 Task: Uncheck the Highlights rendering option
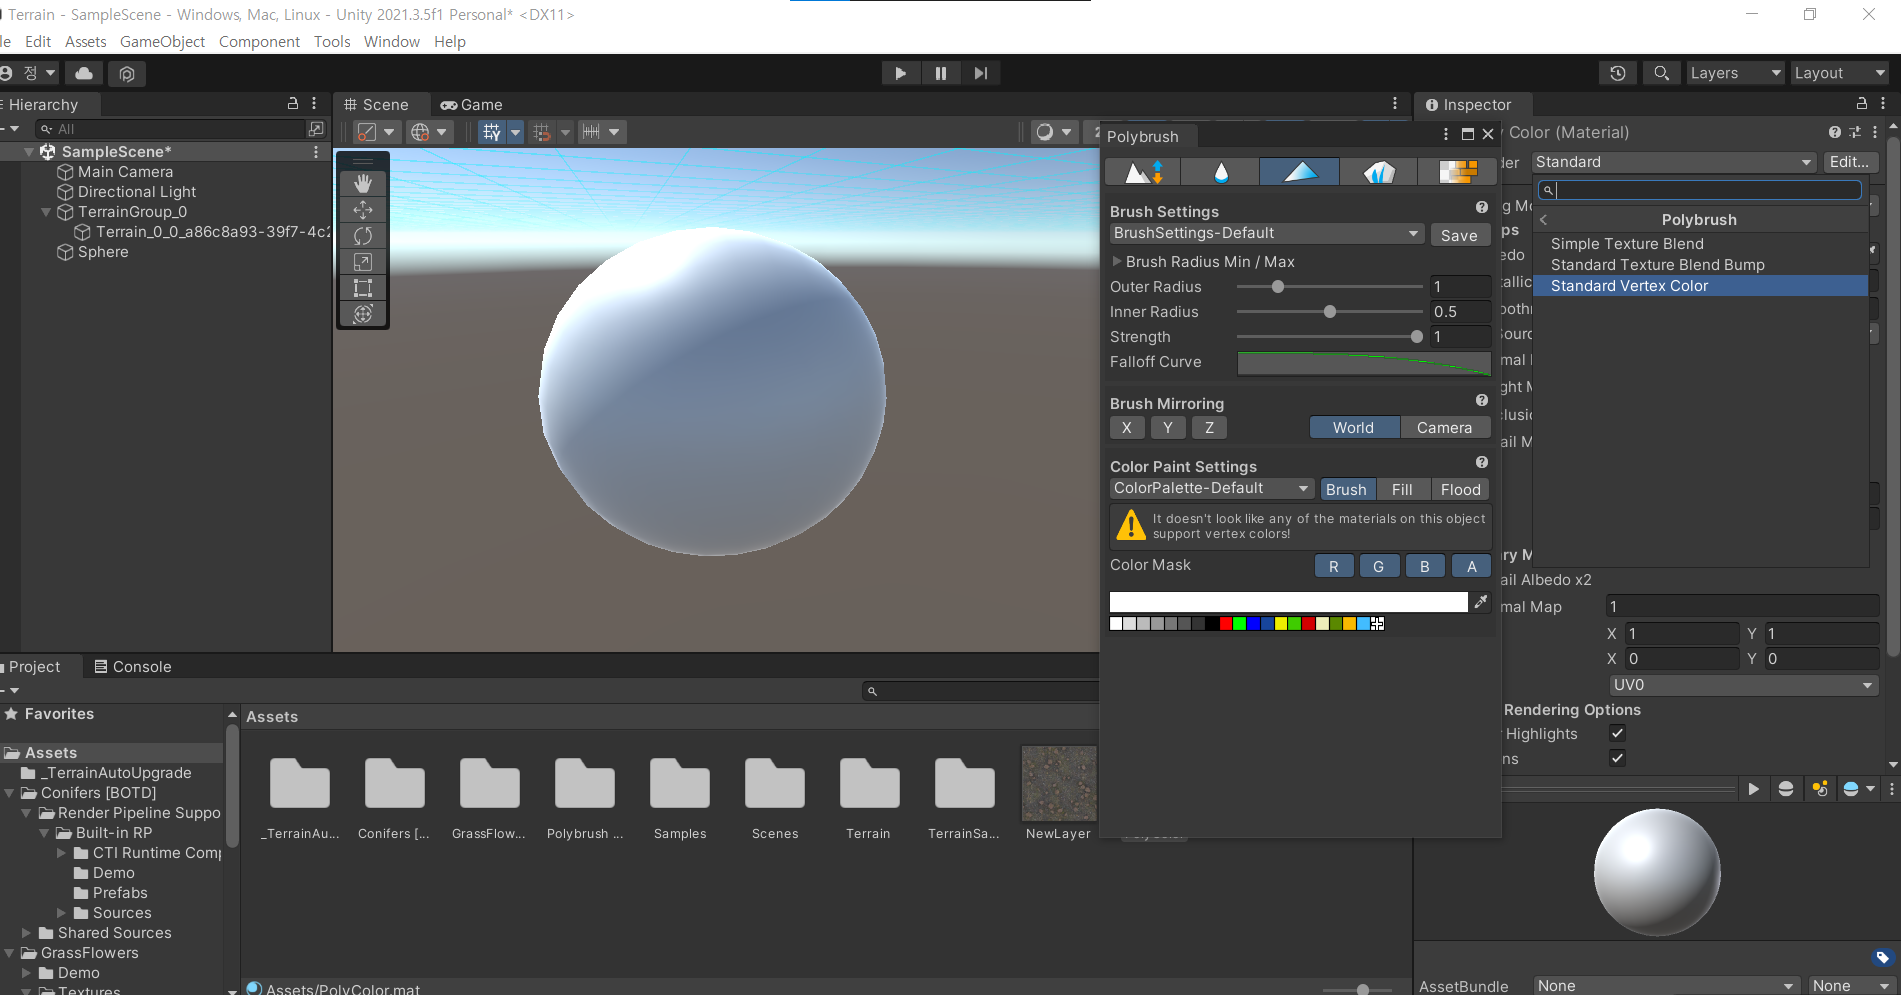coord(1617,733)
